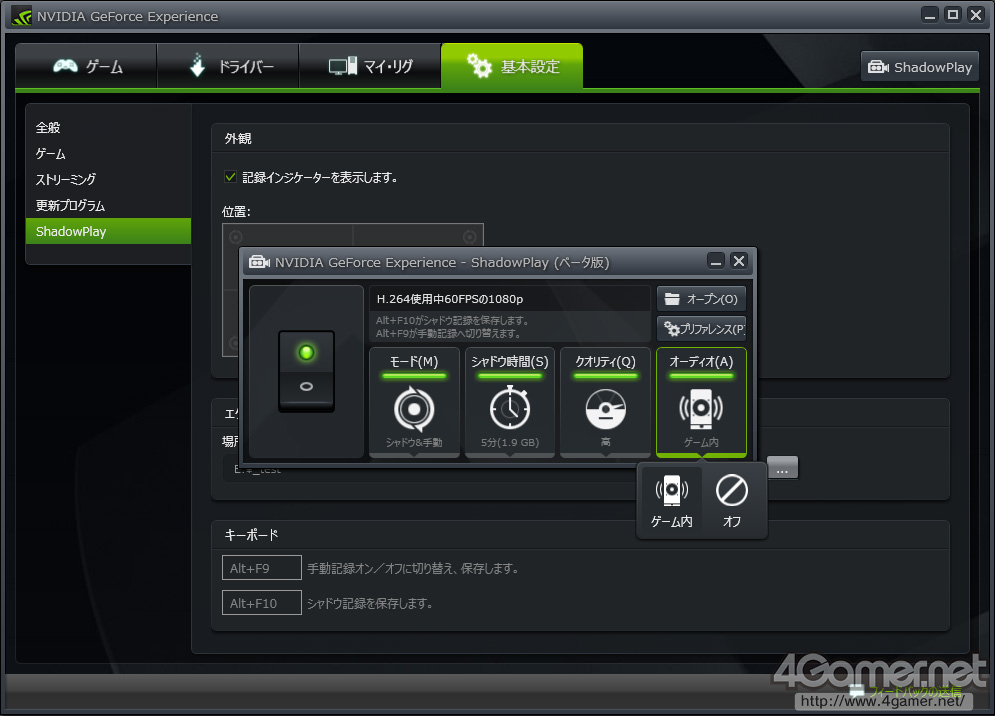
Task: Click the NVIDIA logo in title bar
Action: [x=22, y=16]
